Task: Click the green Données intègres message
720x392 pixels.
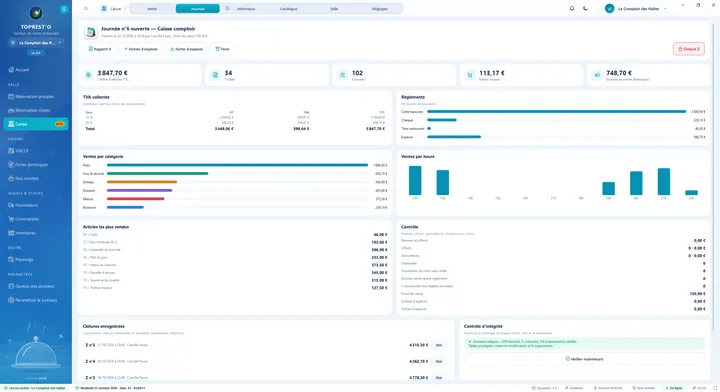Action: click(x=585, y=344)
